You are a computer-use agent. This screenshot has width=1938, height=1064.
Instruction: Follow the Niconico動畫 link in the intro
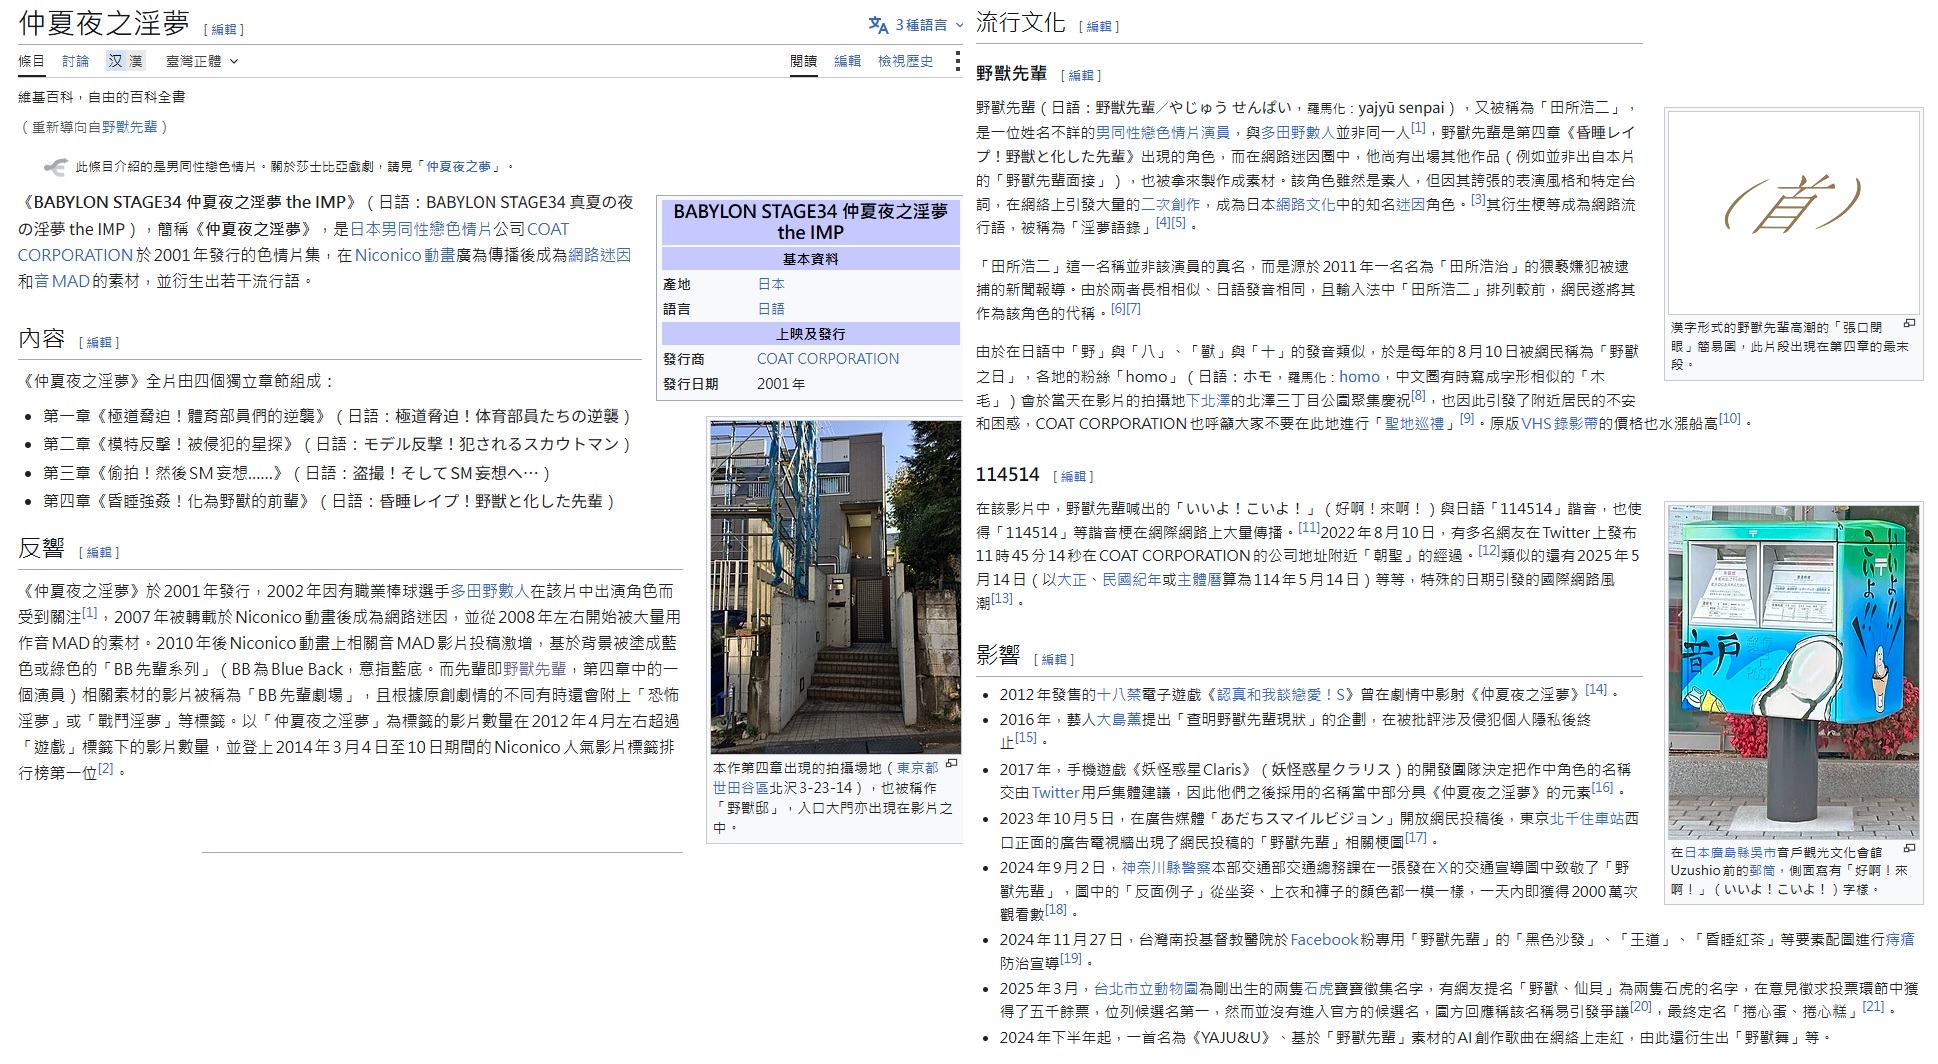tap(405, 255)
